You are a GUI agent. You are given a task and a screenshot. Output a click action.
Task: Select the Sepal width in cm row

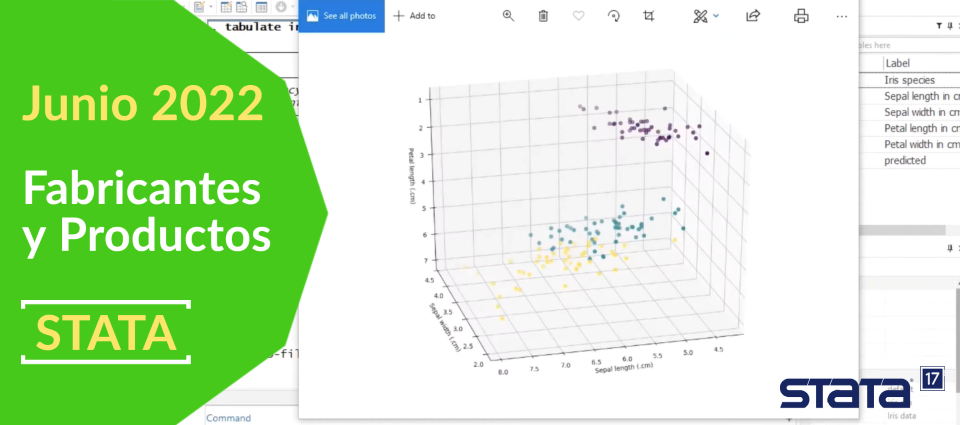pyautogui.click(x=910, y=112)
